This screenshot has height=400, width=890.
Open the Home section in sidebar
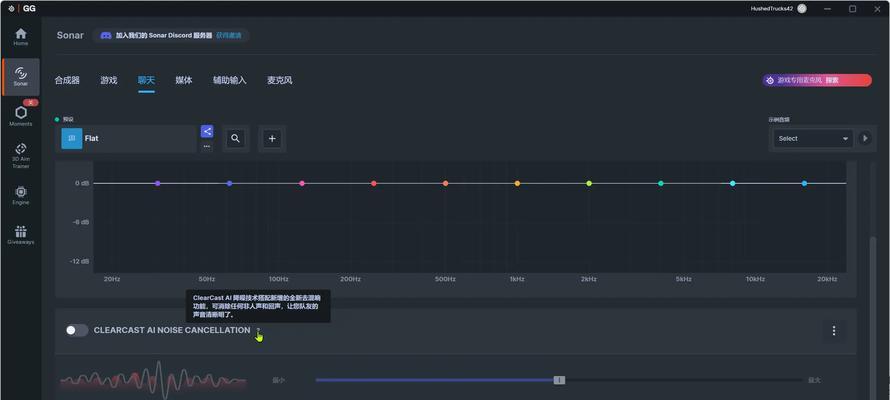click(x=21, y=37)
